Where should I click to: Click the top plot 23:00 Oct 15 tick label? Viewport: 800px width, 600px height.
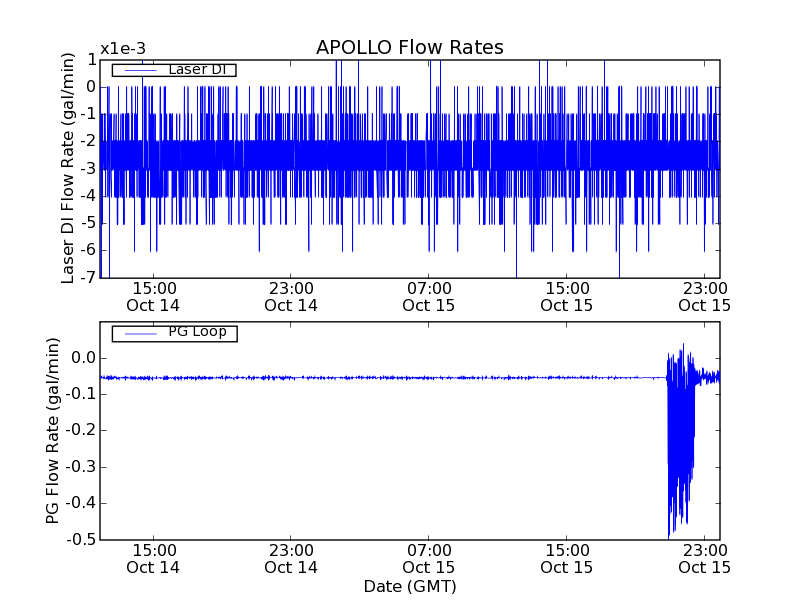[705, 297]
